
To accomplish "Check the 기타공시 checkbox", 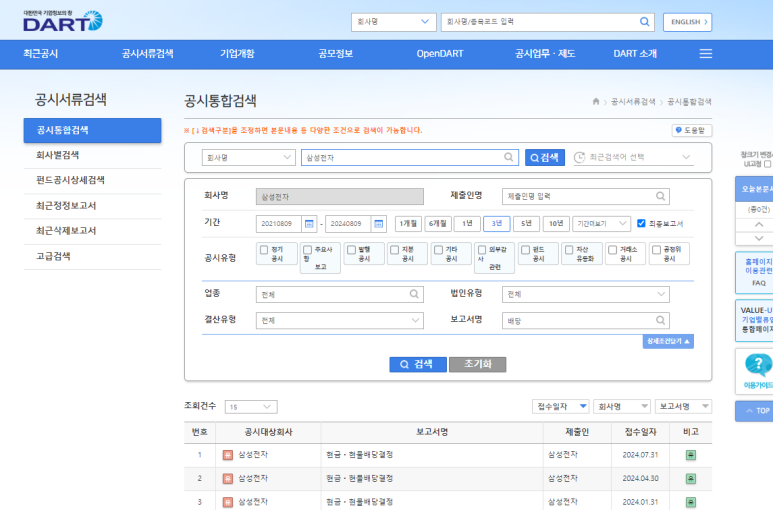I will [438, 250].
